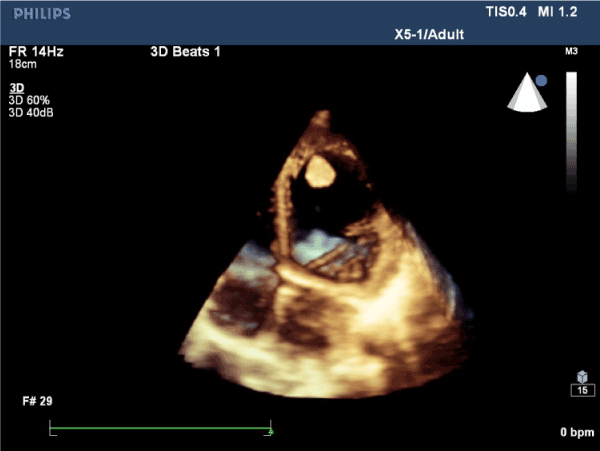
Task: Click the M3 grayscale map label
Action: pyautogui.click(x=572, y=50)
